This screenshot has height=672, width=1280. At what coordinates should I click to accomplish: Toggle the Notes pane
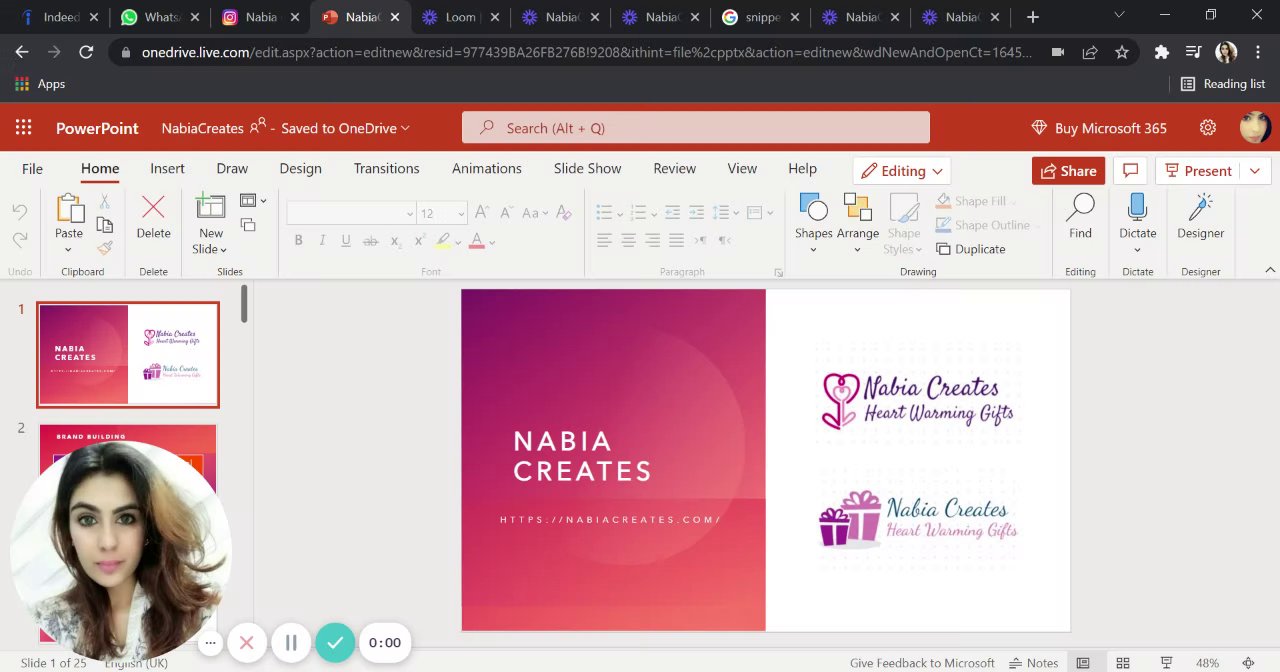coord(1034,663)
